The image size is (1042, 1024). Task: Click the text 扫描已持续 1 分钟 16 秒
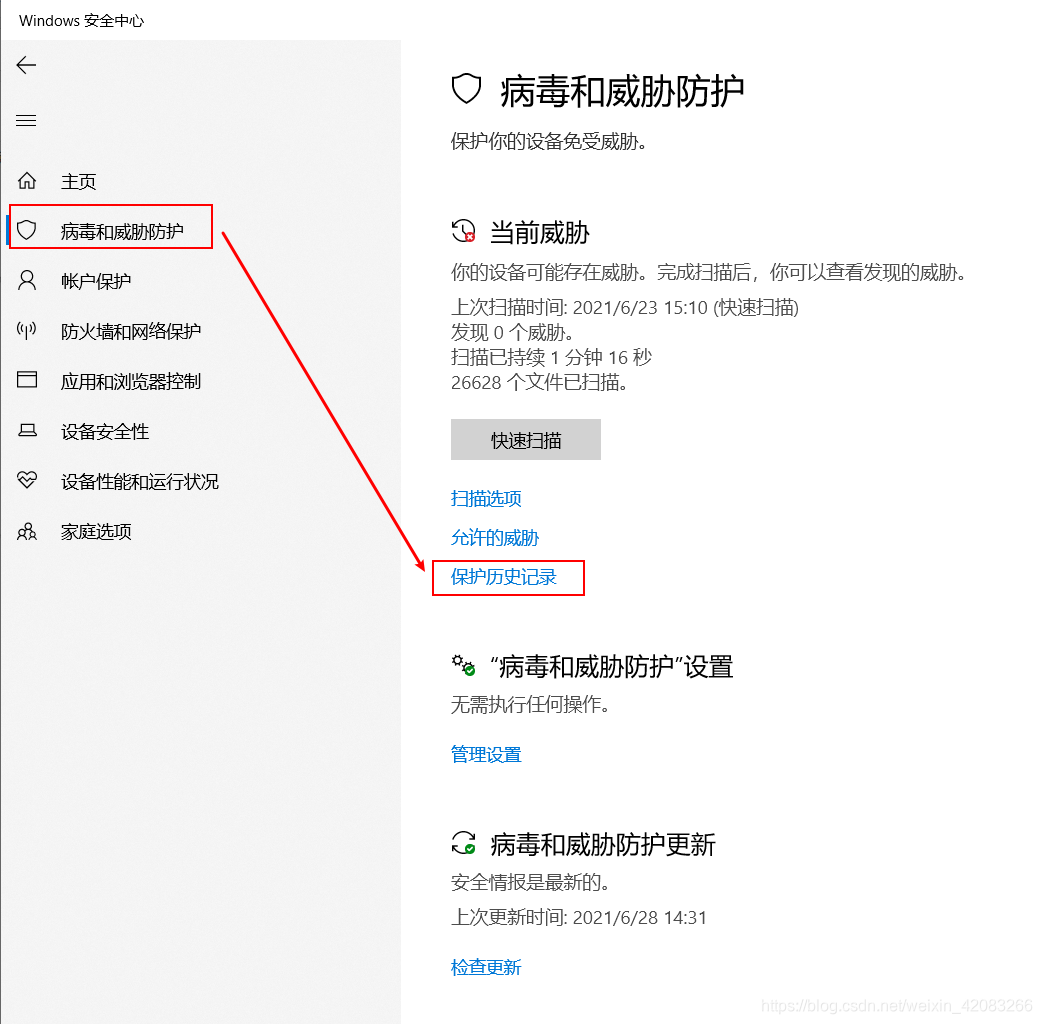pos(551,358)
